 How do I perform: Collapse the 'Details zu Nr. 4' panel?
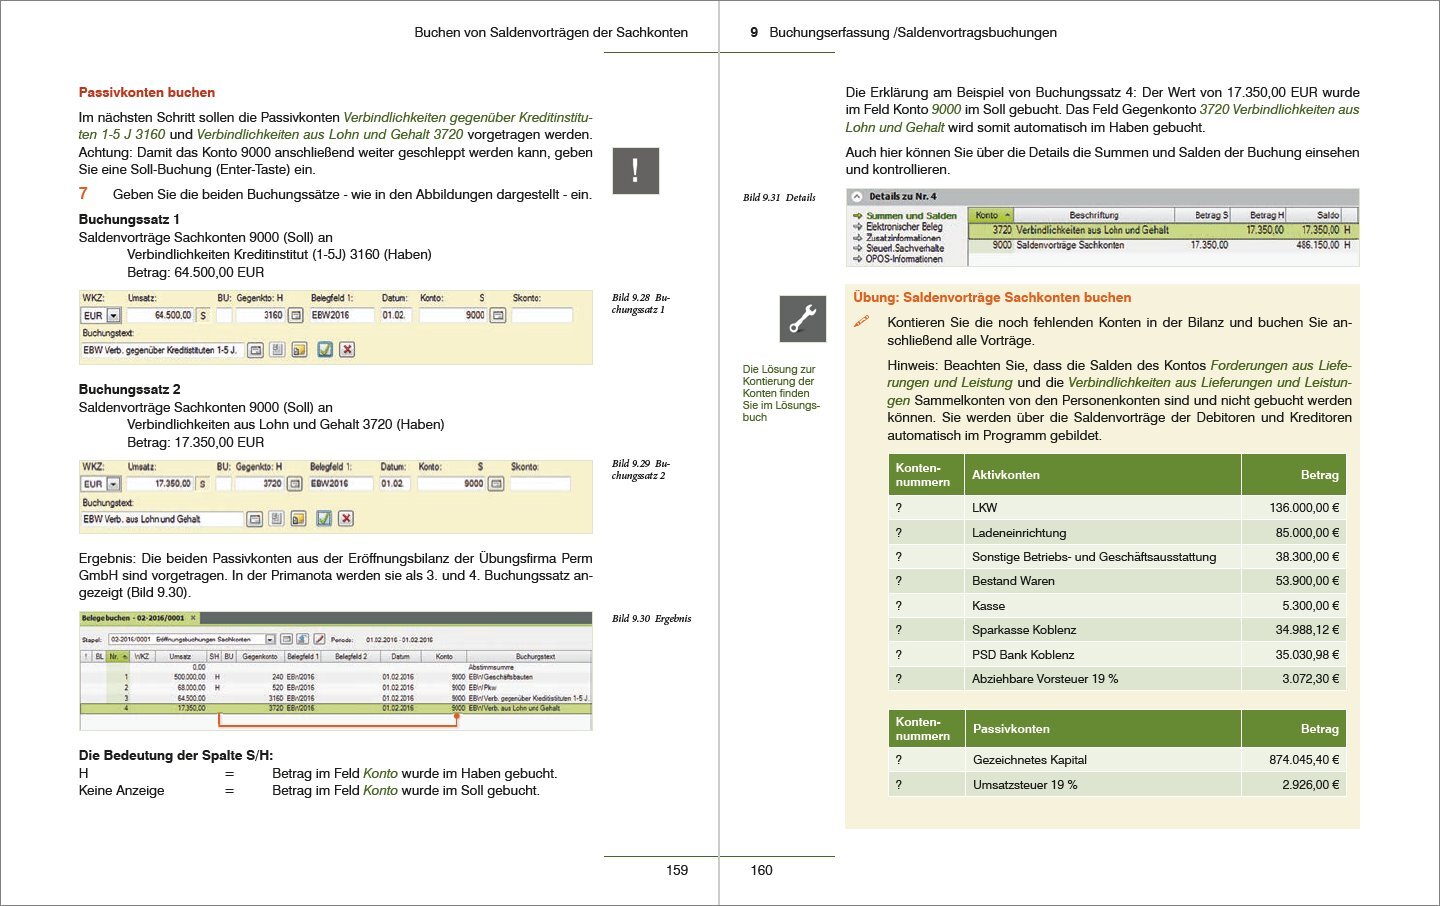click(x=857, y=197)
